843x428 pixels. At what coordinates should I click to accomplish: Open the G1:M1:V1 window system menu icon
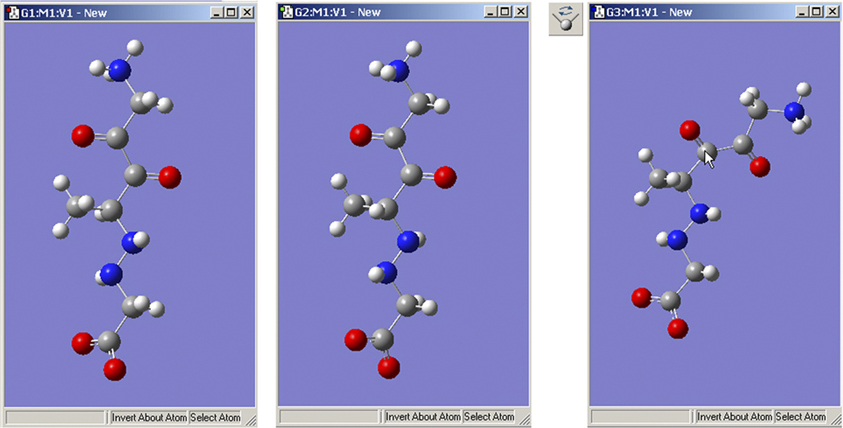pos(12,12)
